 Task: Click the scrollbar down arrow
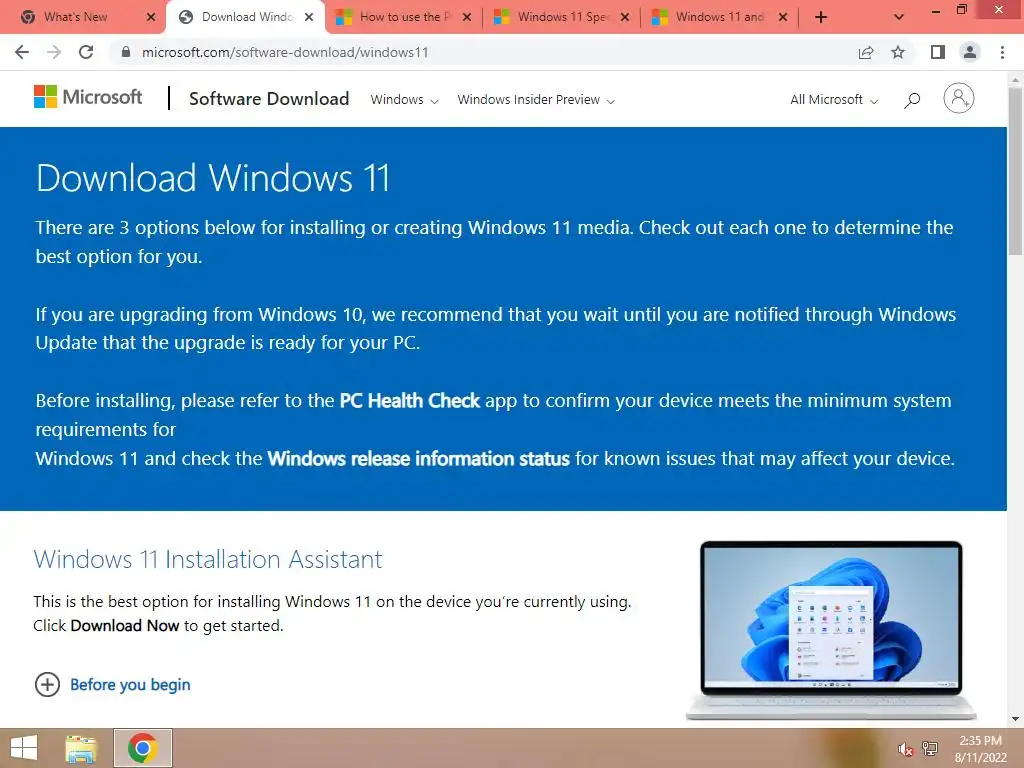pos(1015,719)
